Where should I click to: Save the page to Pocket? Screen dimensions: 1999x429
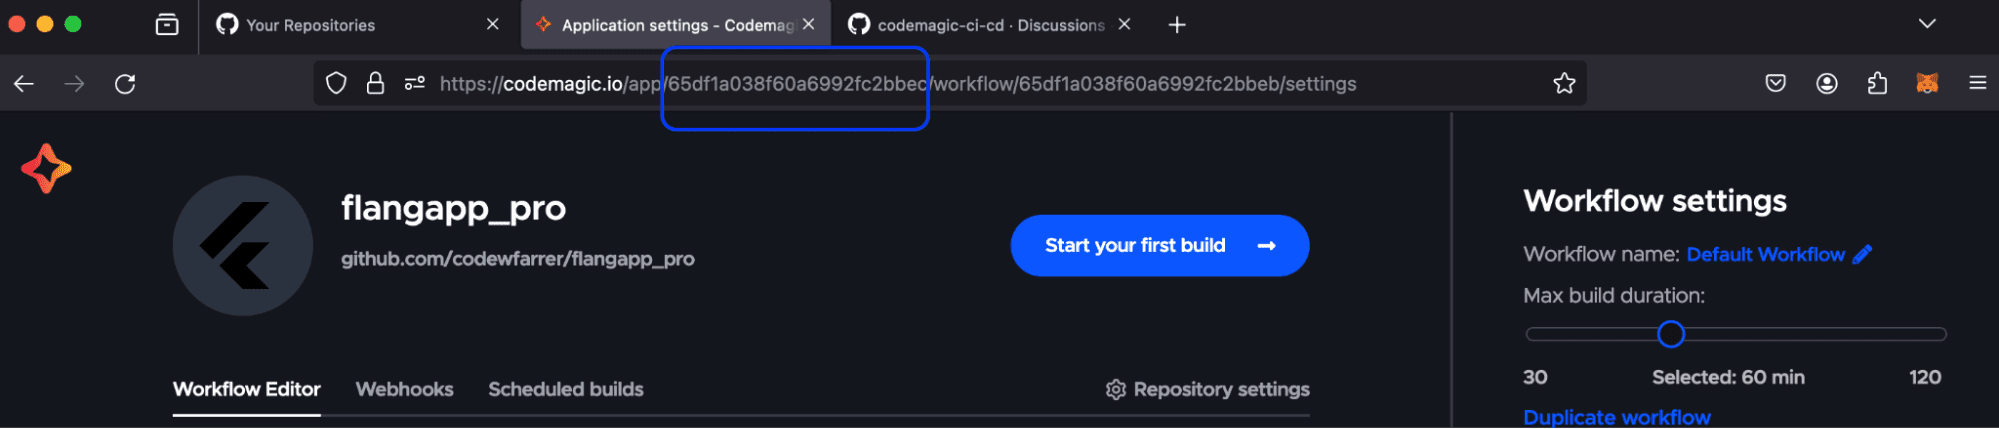pos(1776,84)
